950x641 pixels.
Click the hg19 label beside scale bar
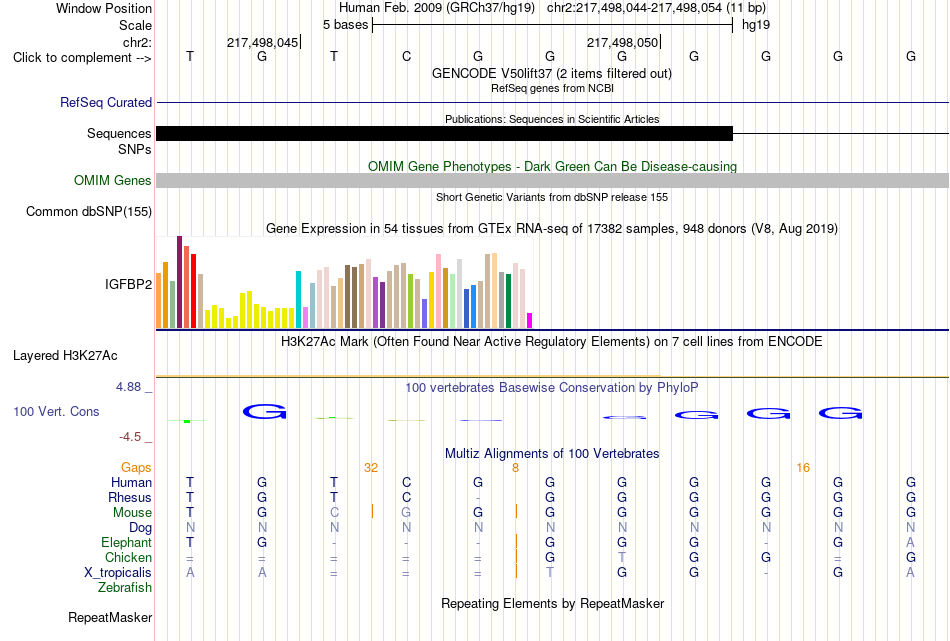(x=756, y=25)
